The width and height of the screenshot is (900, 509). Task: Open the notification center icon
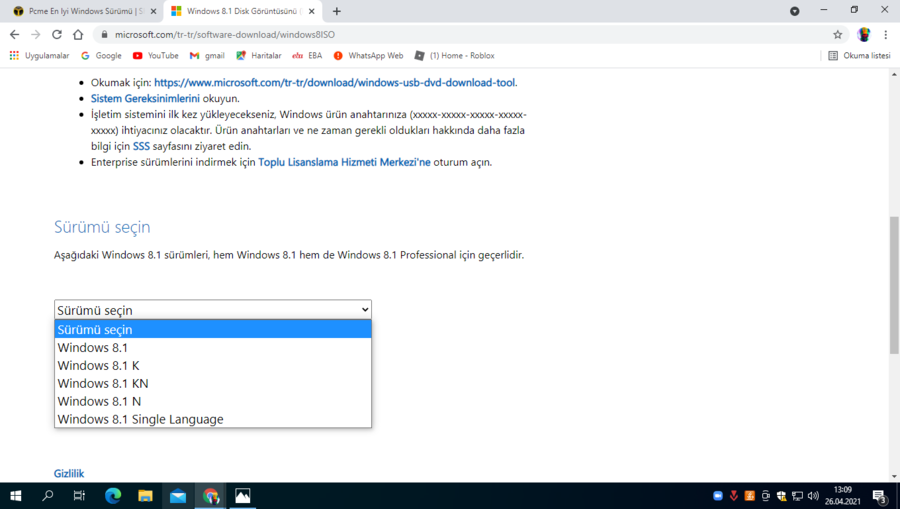[x=880, y=496]
